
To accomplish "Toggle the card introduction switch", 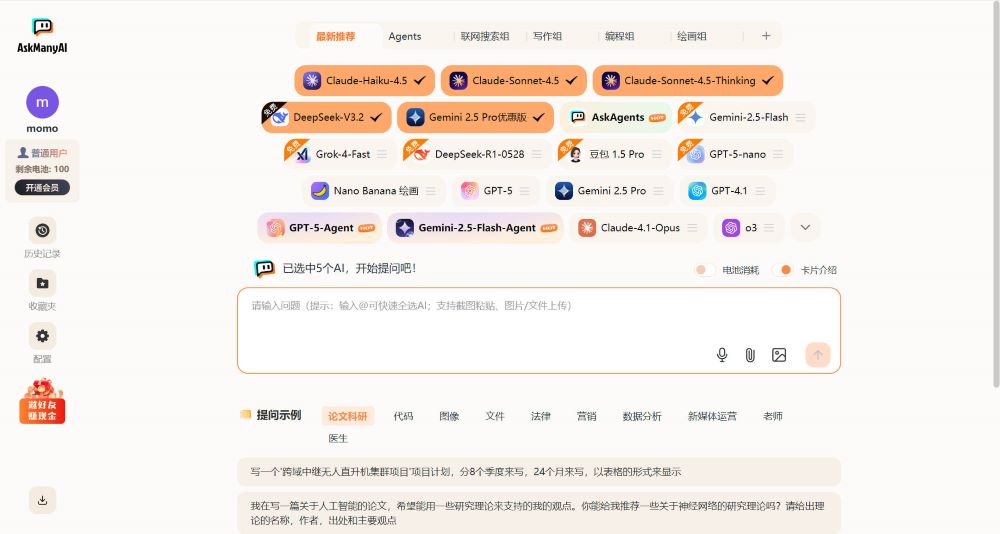I will (786, 270).
